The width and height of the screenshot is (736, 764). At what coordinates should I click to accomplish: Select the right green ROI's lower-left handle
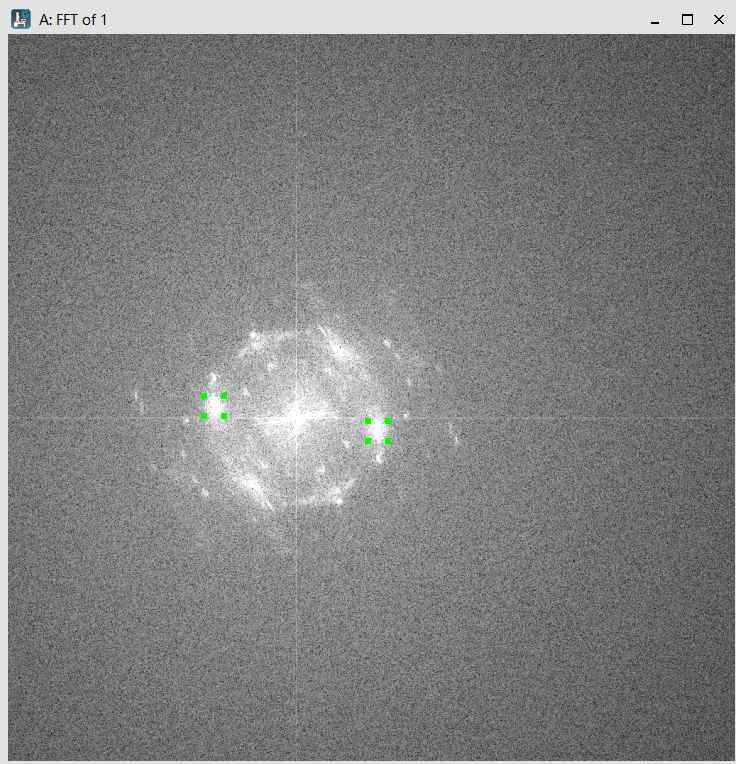click(368, 441)
